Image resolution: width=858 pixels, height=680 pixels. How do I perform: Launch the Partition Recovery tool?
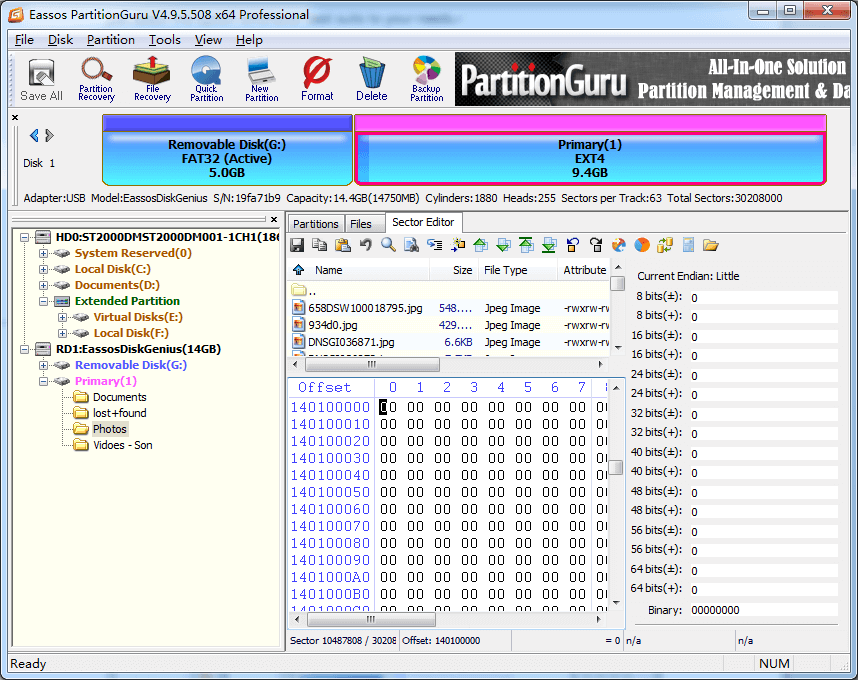click(96, 80)
